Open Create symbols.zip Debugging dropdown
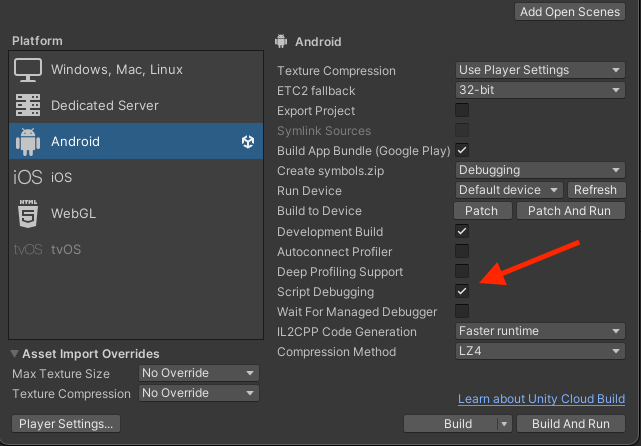This screenshot has height=446, width=641. pos(540,170)
